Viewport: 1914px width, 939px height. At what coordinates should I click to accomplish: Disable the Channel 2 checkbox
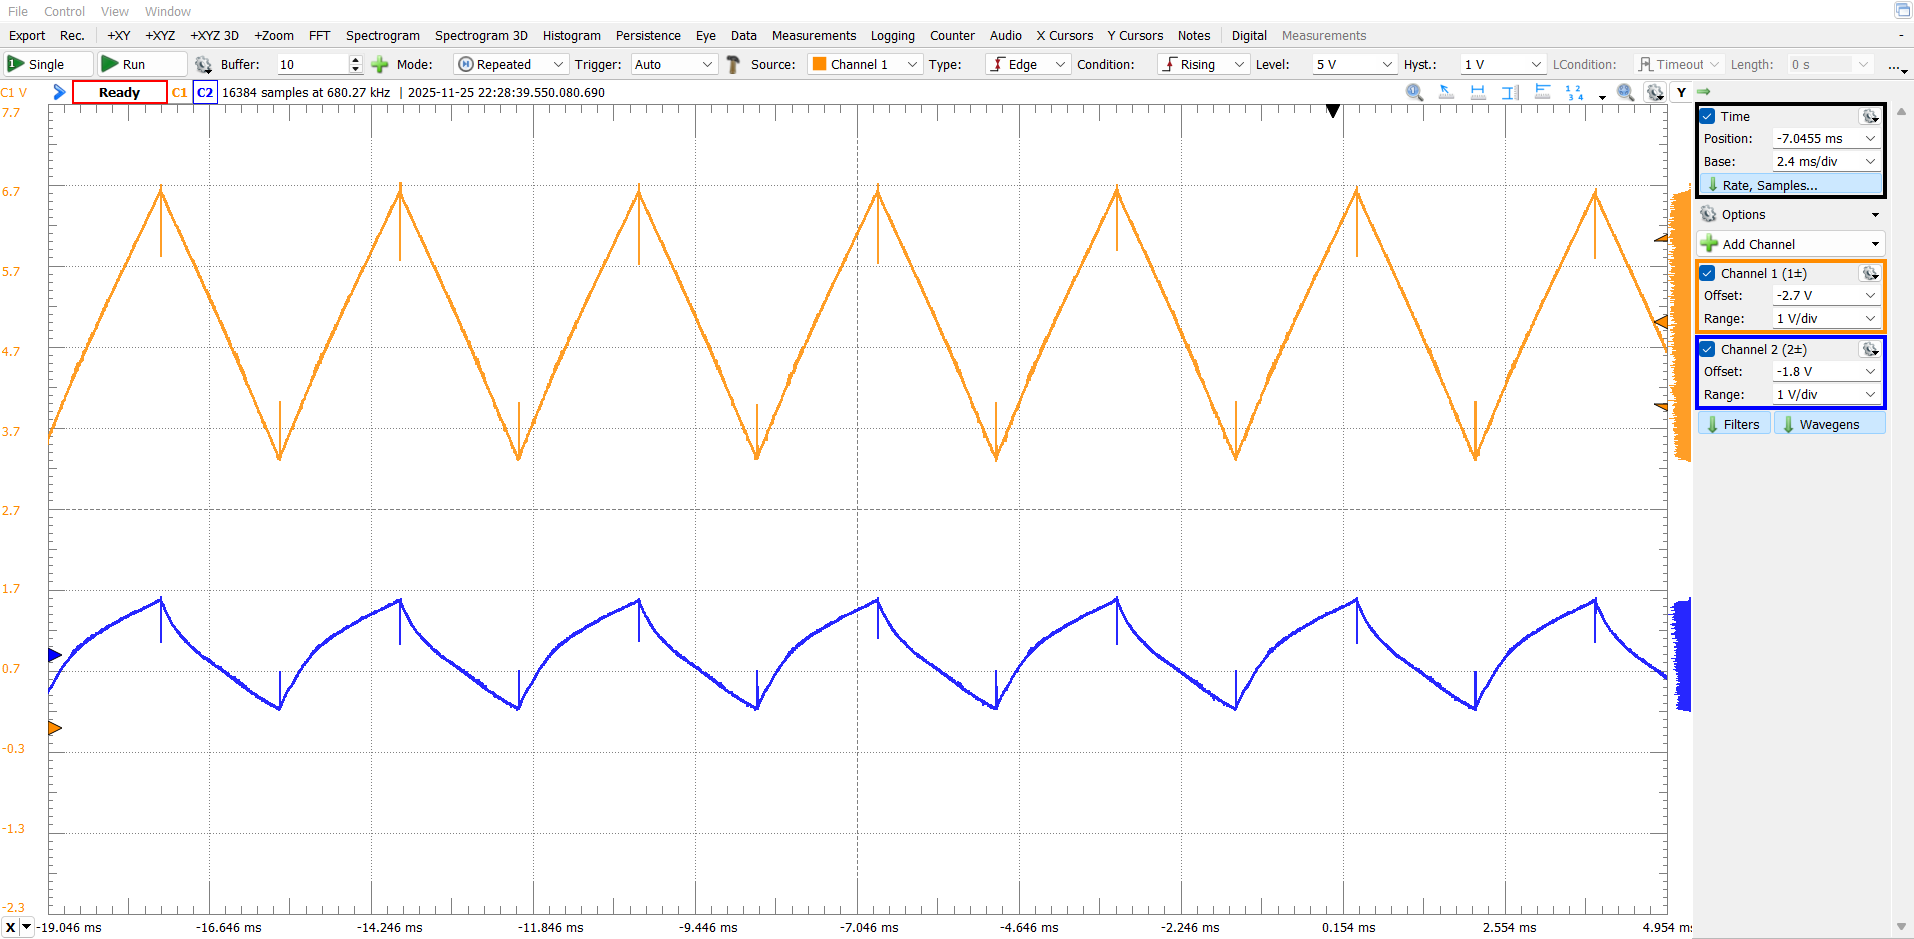(1708, 349)
